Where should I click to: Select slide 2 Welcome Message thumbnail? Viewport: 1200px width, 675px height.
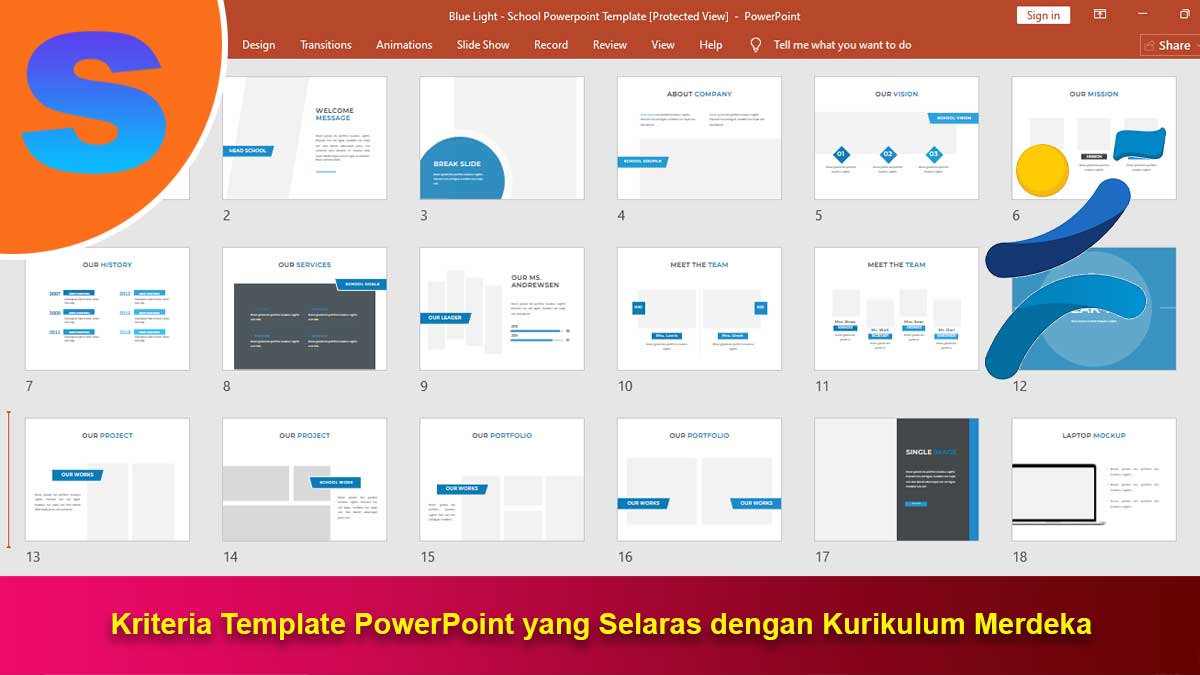[304, 138]
